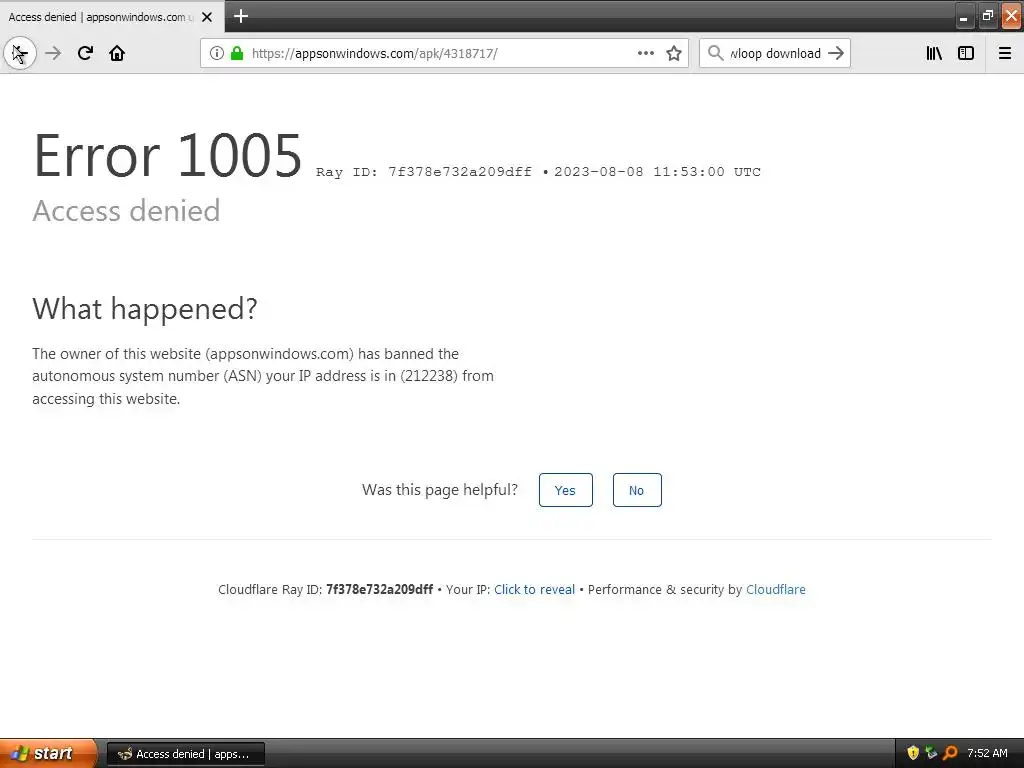Click the security shield tray icon
The height and width of the screenshot is (768, 1024).
913,753
